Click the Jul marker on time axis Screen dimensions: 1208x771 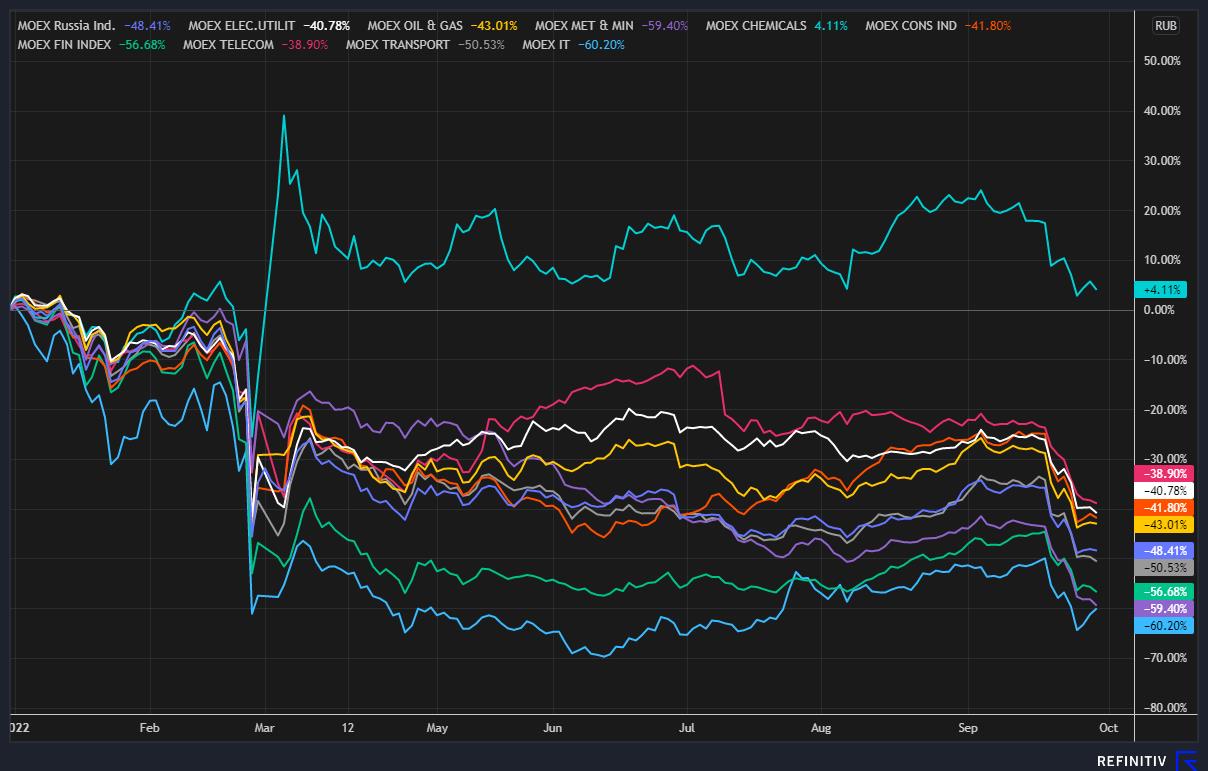pyautogui.click(x=687, y=729)
